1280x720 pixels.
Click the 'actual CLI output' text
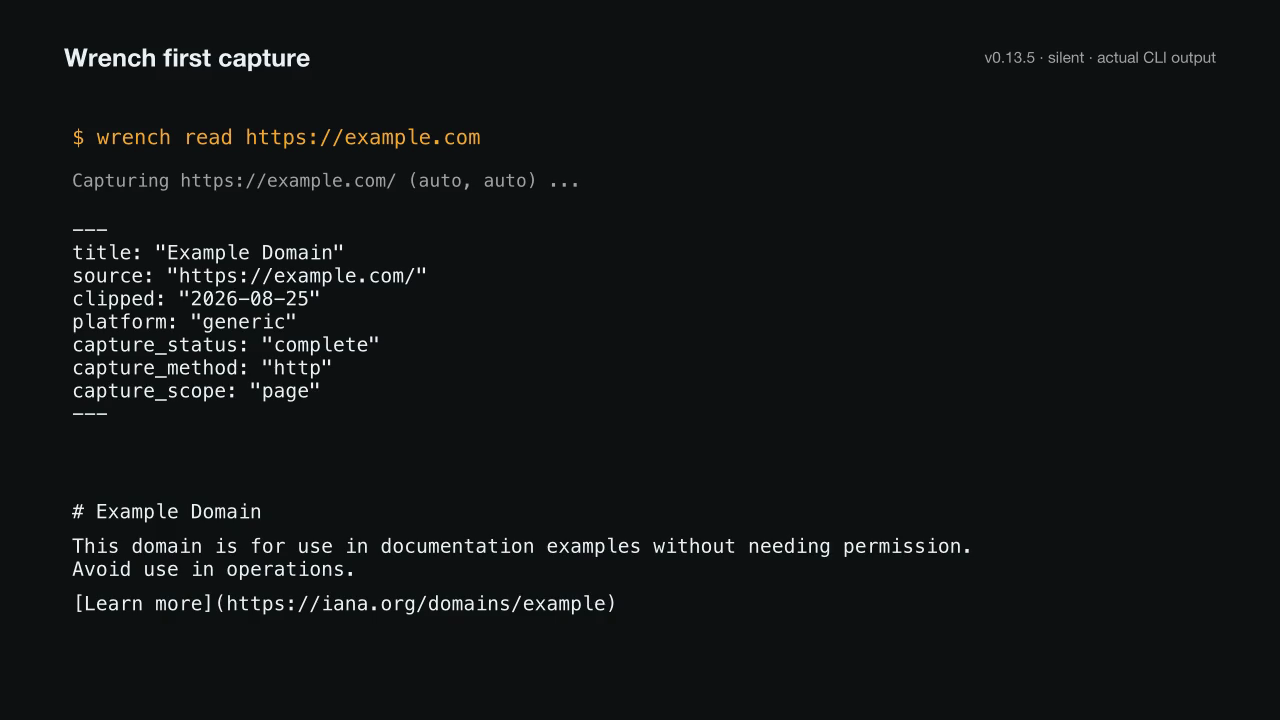click(1156, 58)
